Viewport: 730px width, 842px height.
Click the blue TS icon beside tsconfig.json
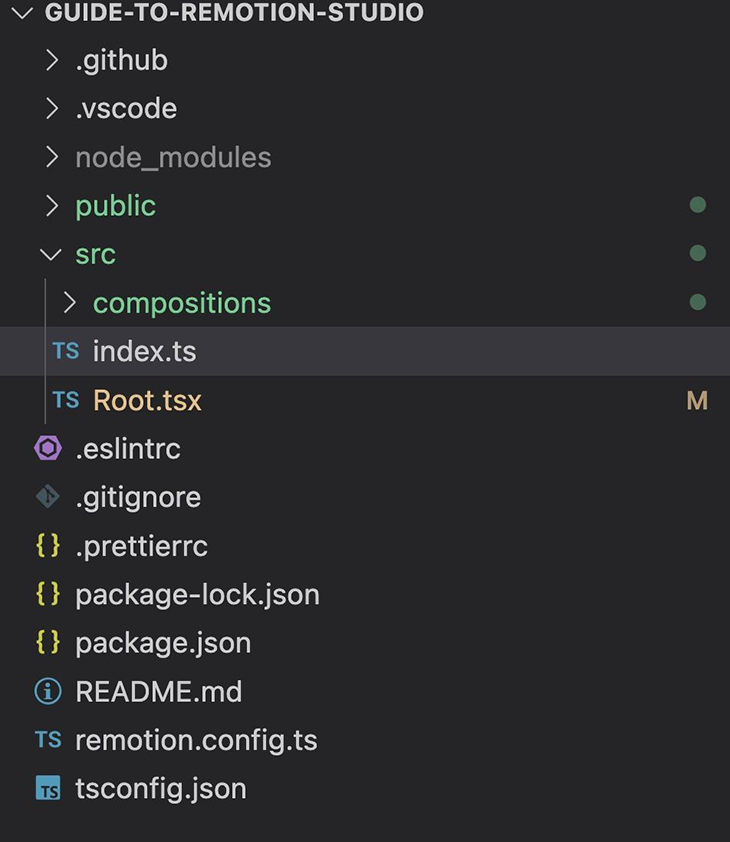point(47,789)
